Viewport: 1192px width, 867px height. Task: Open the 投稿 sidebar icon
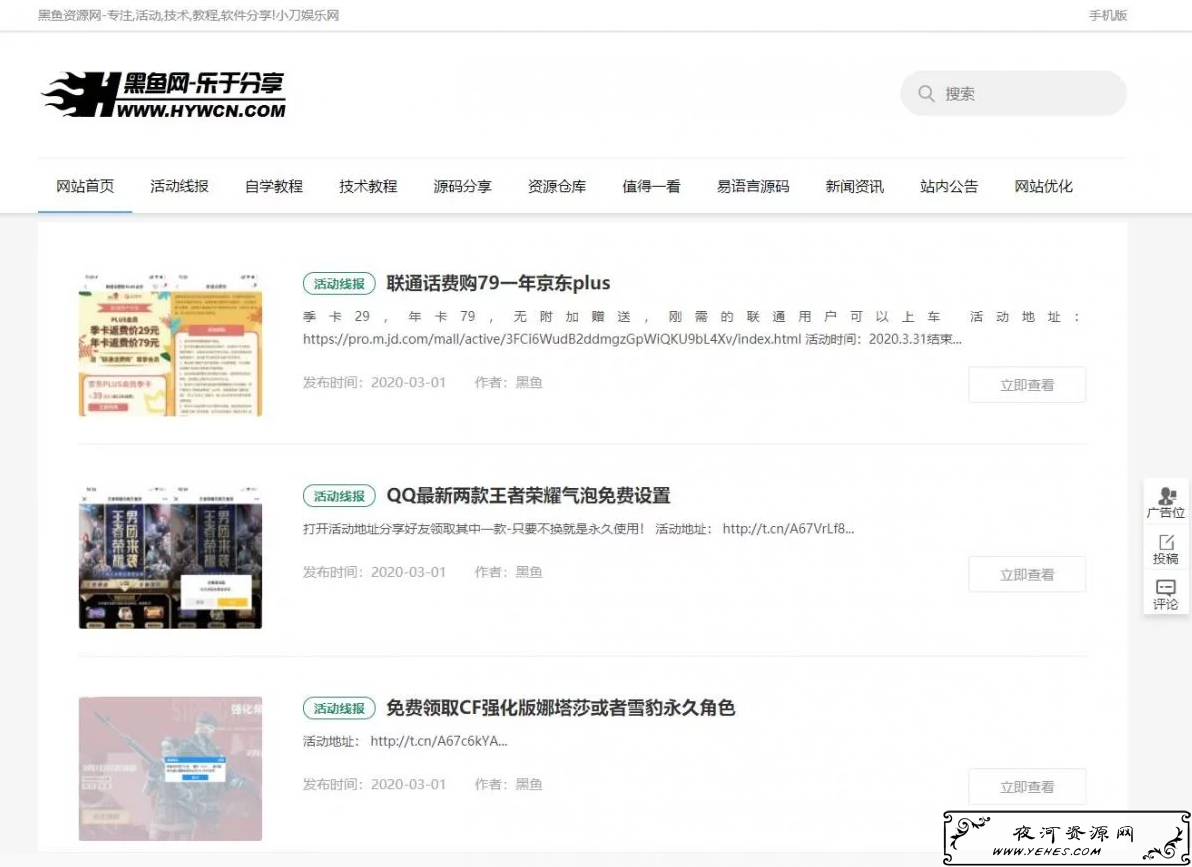pos(1165,550)
